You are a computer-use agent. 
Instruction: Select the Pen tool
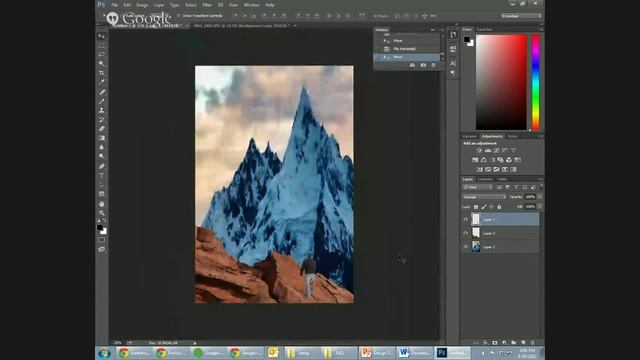point(102,166)
